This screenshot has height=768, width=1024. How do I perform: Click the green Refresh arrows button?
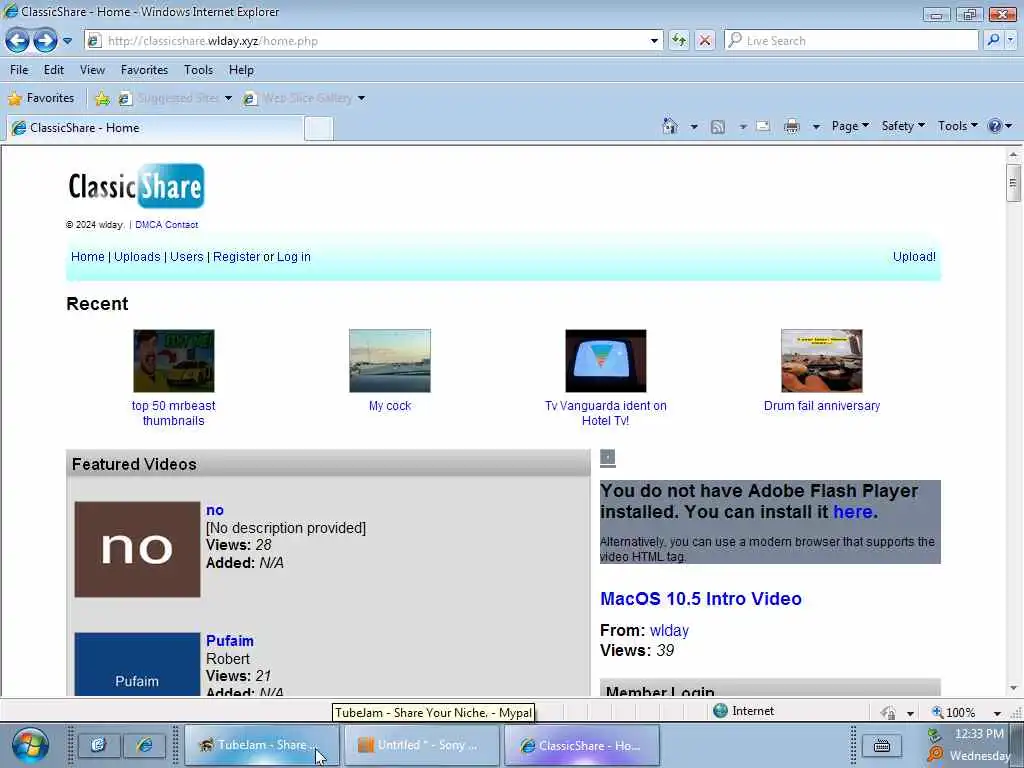tap(679, 40)
